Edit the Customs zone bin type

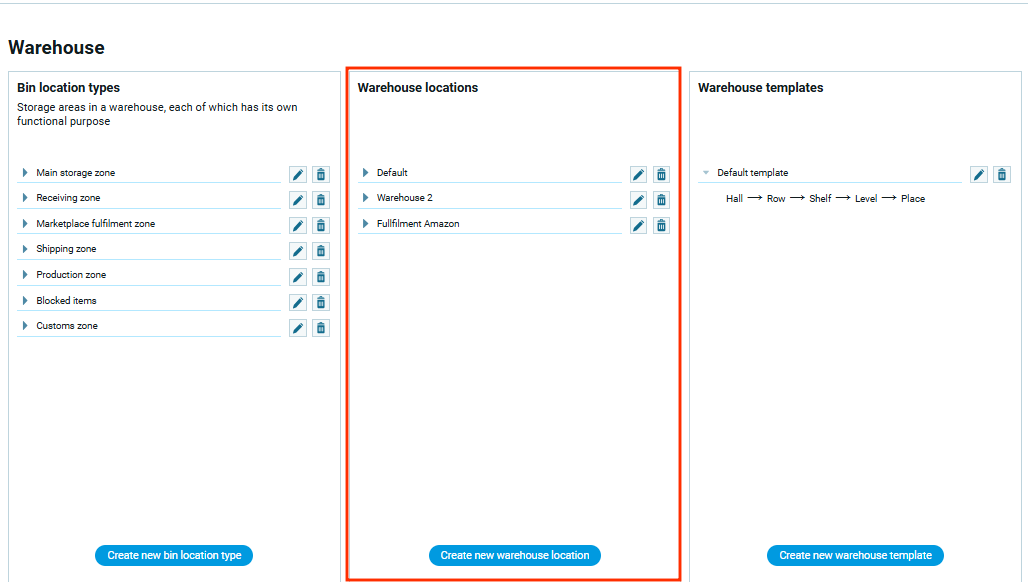click(298, 328)
